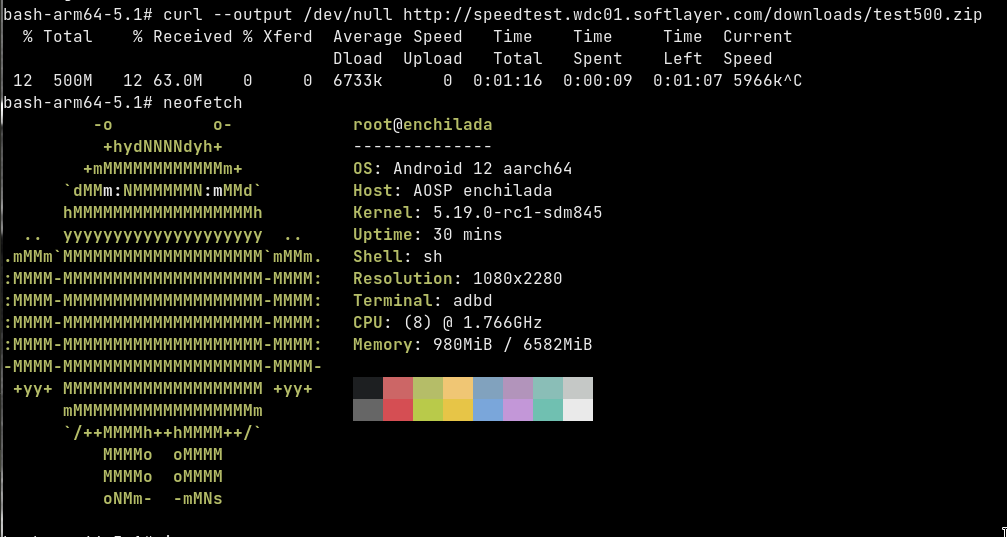This screenshot has height=537, width=1007.
Task: Click the bright red swatch in the bottom row
Action: click(x=398, y=410)
